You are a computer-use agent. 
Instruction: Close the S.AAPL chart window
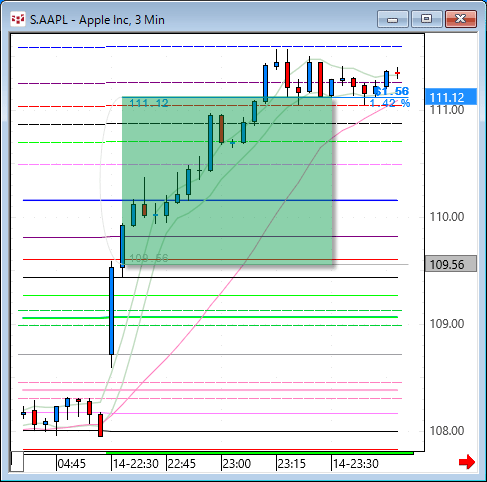tap(461, 19)
